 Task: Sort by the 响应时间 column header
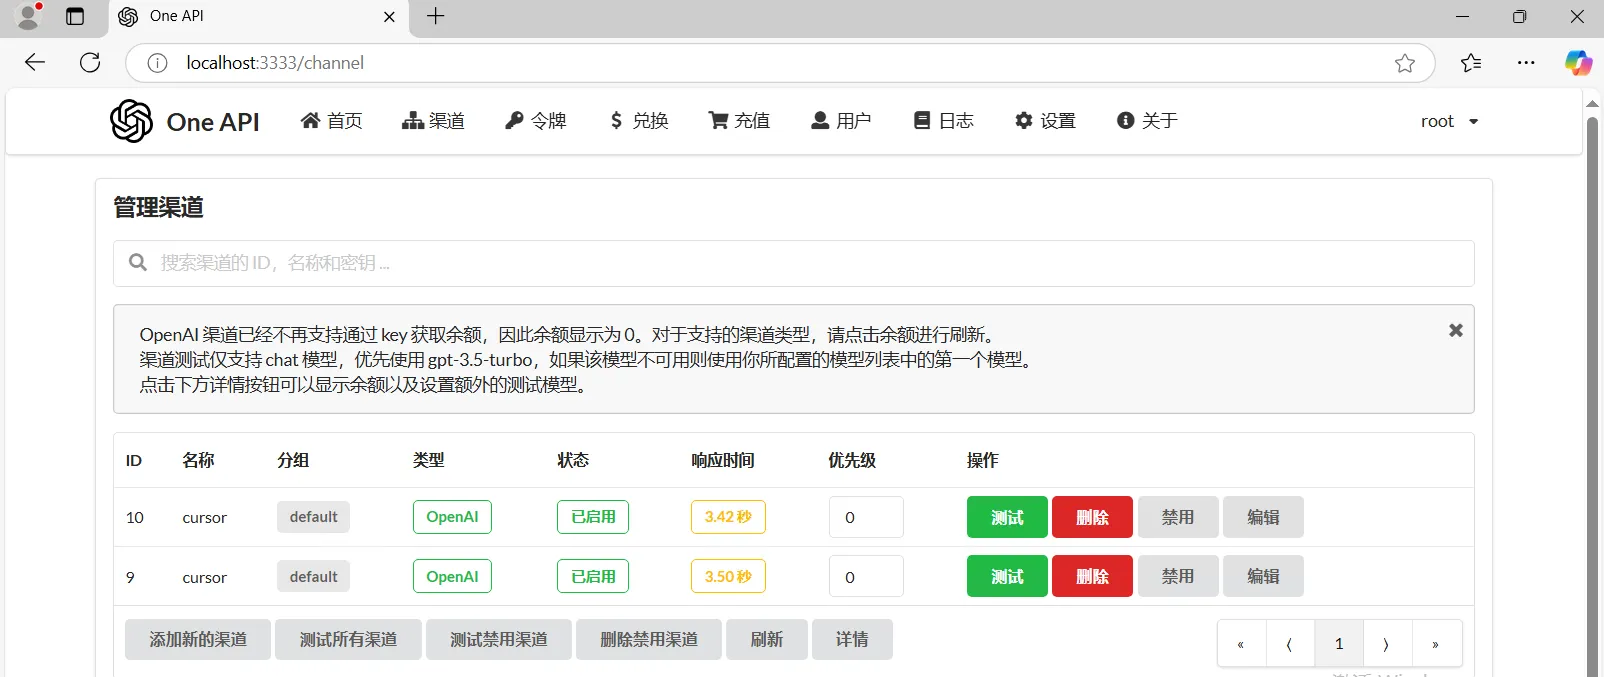(x=723, y=460)
